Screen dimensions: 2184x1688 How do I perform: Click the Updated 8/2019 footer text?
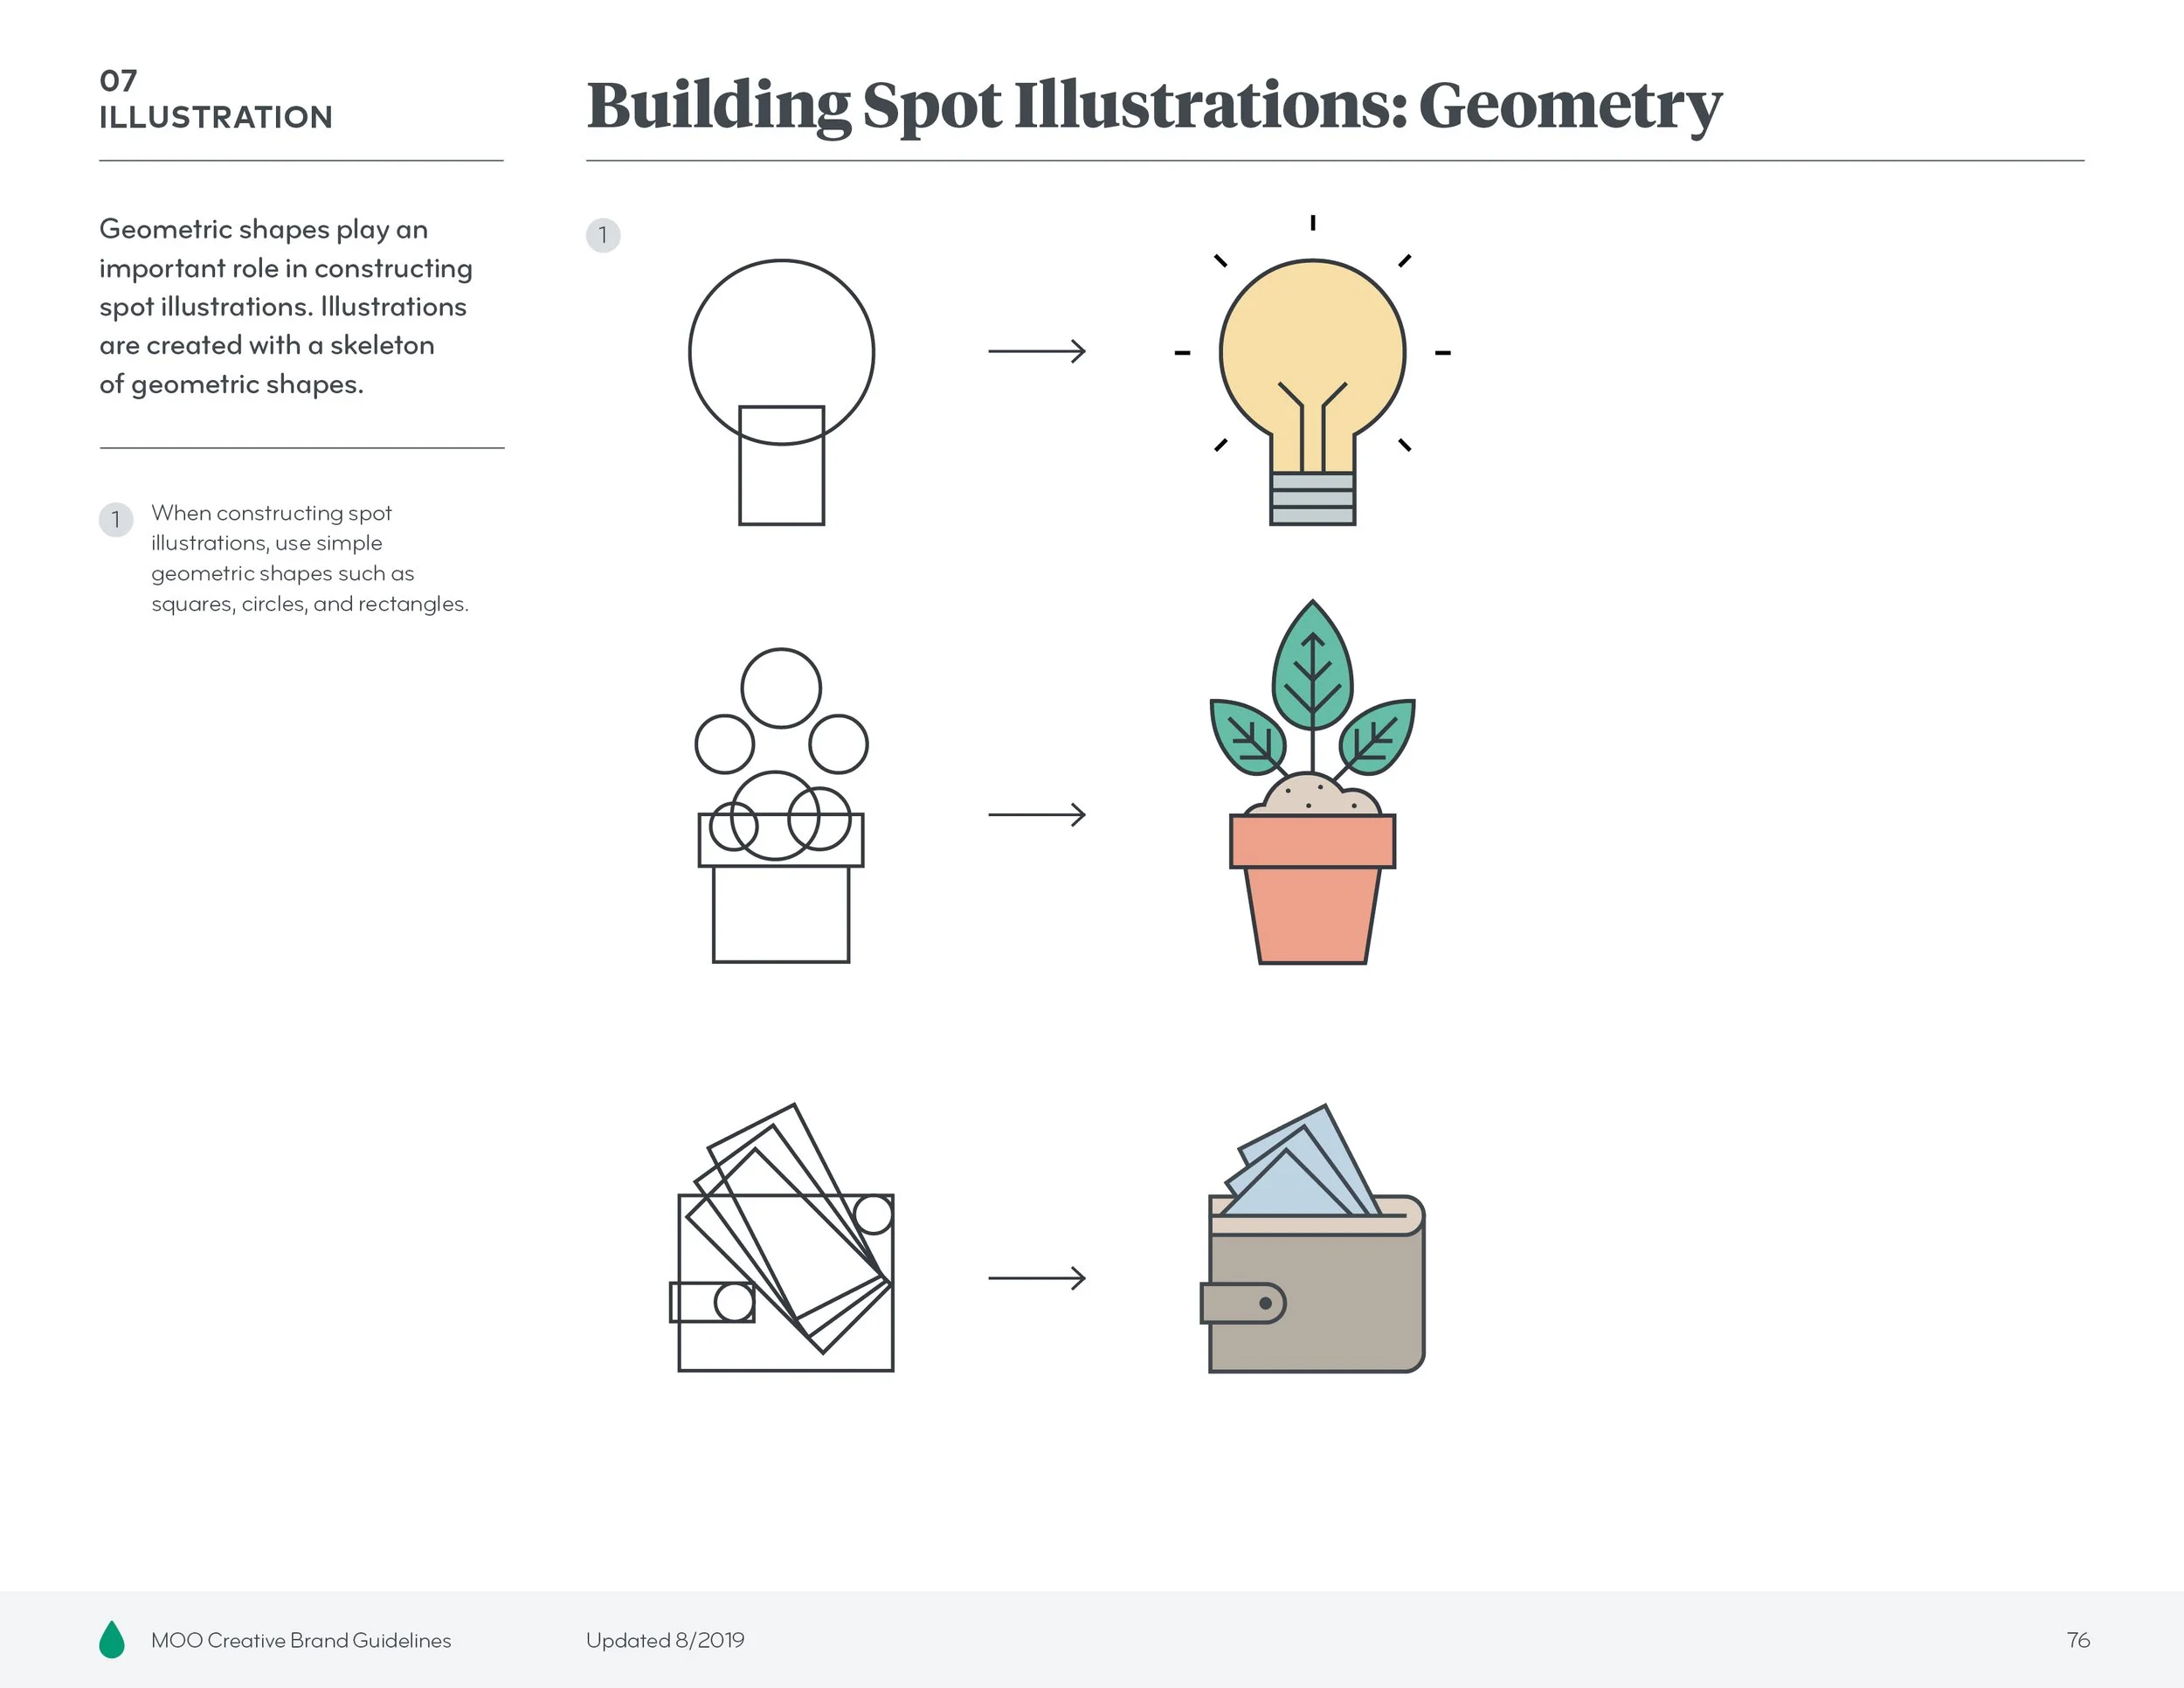coord(665,1640)
